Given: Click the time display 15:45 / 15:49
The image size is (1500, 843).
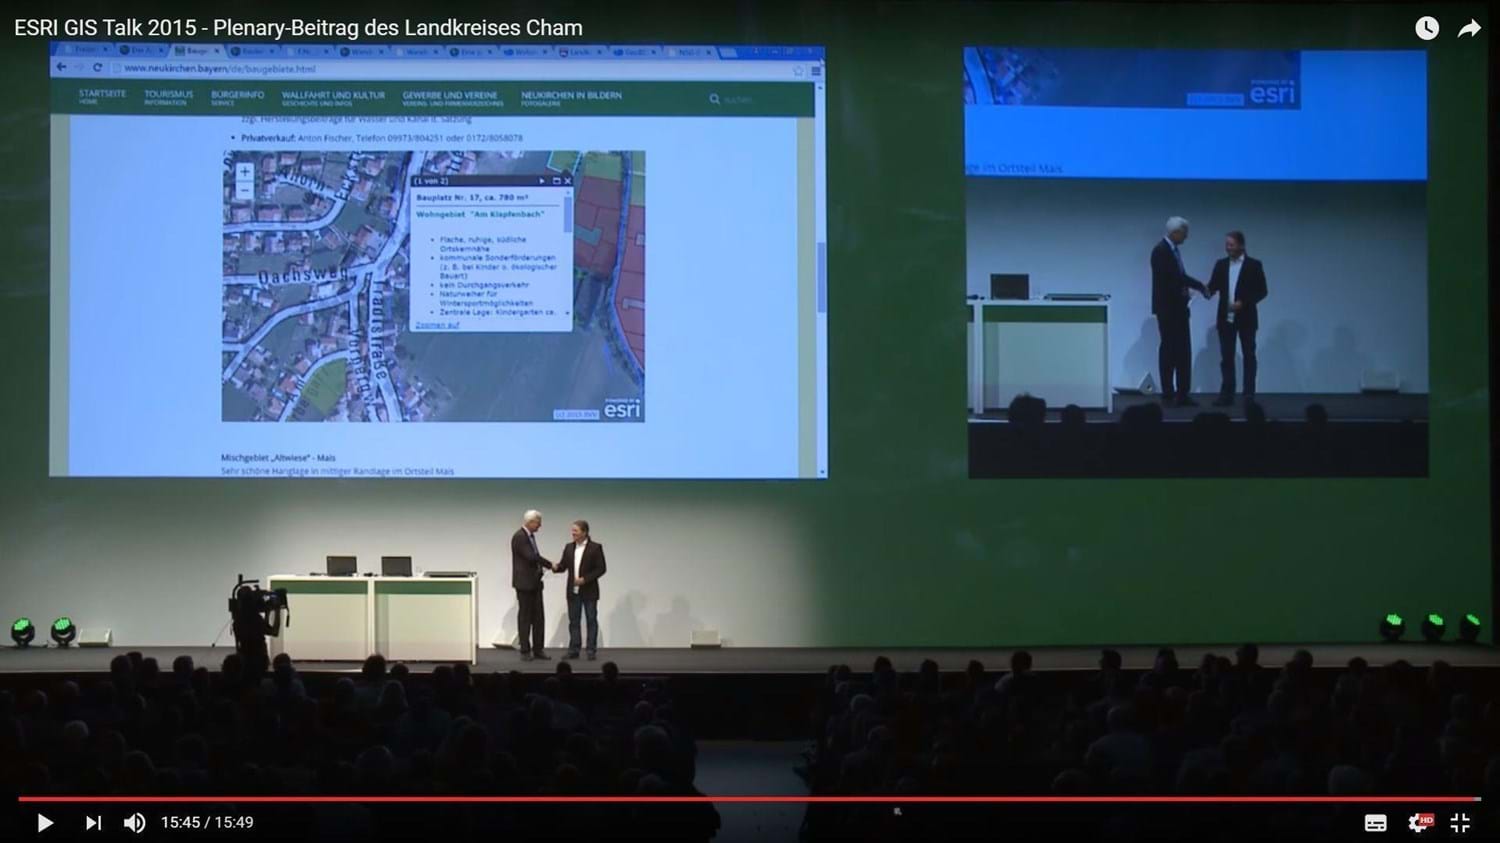Looking at the screenshot, I should tap(207, 823).
